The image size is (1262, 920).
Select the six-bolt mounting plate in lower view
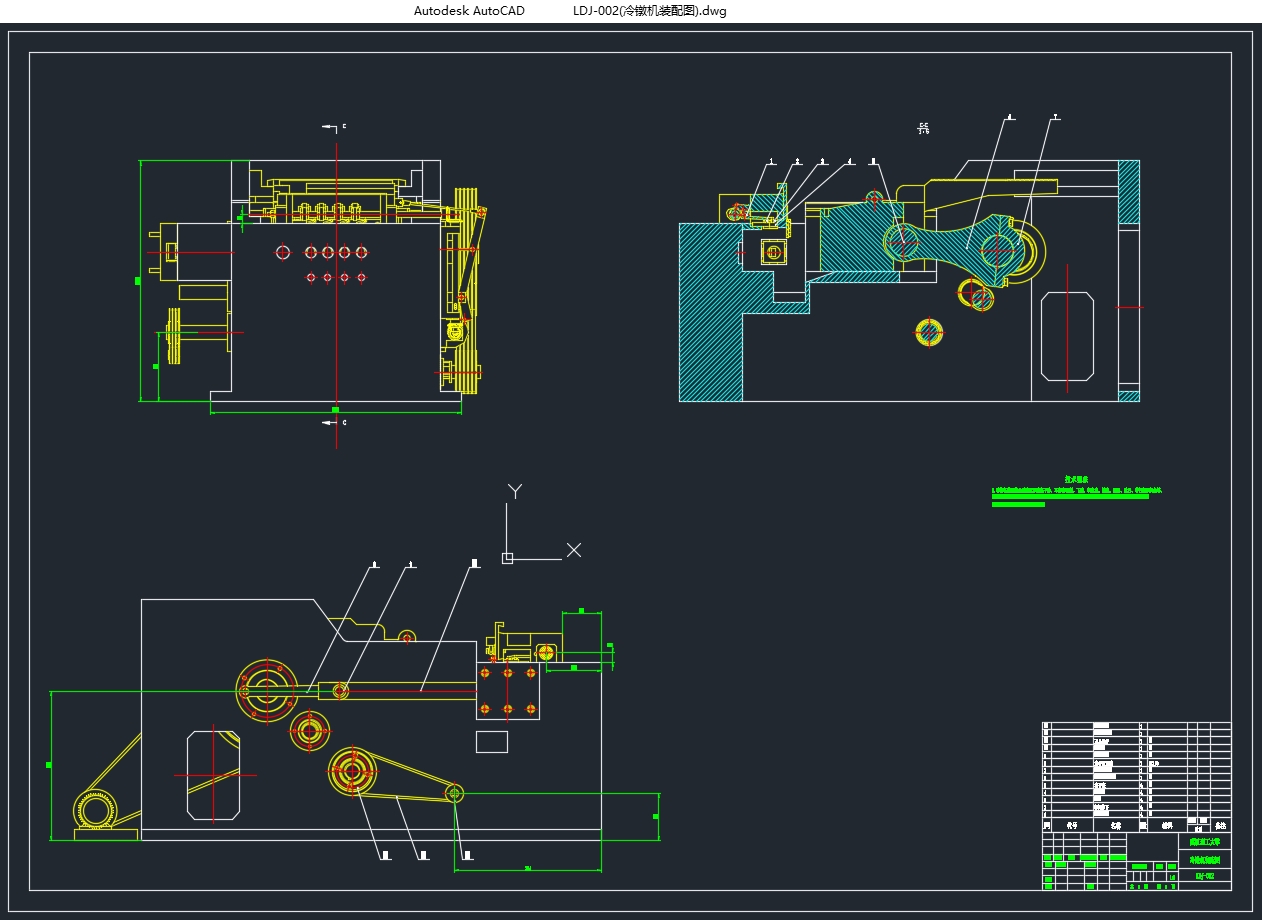pos(508,690)
